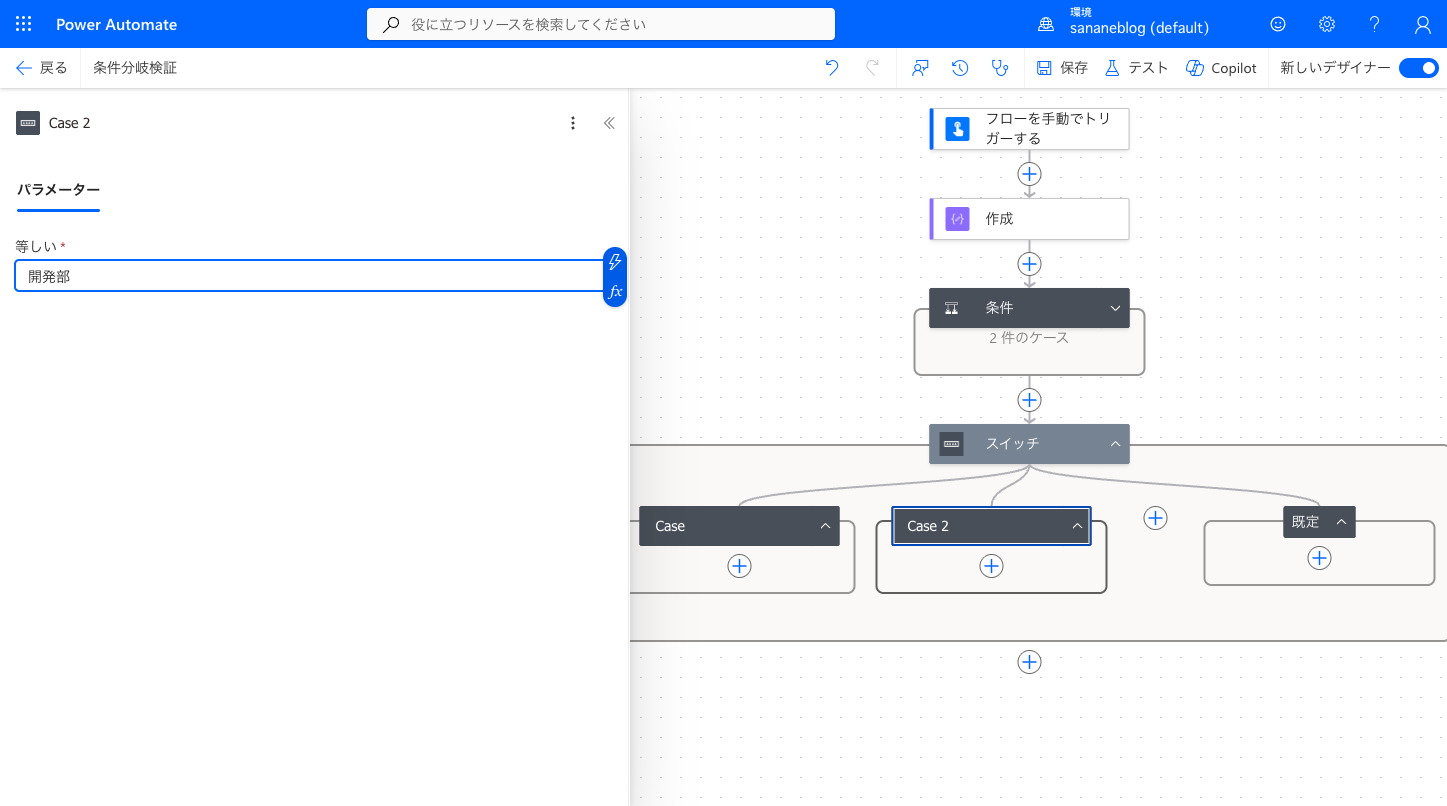Screen dimensions: 1447x806
Task: Click the 戻る back button
Action: 42,68
